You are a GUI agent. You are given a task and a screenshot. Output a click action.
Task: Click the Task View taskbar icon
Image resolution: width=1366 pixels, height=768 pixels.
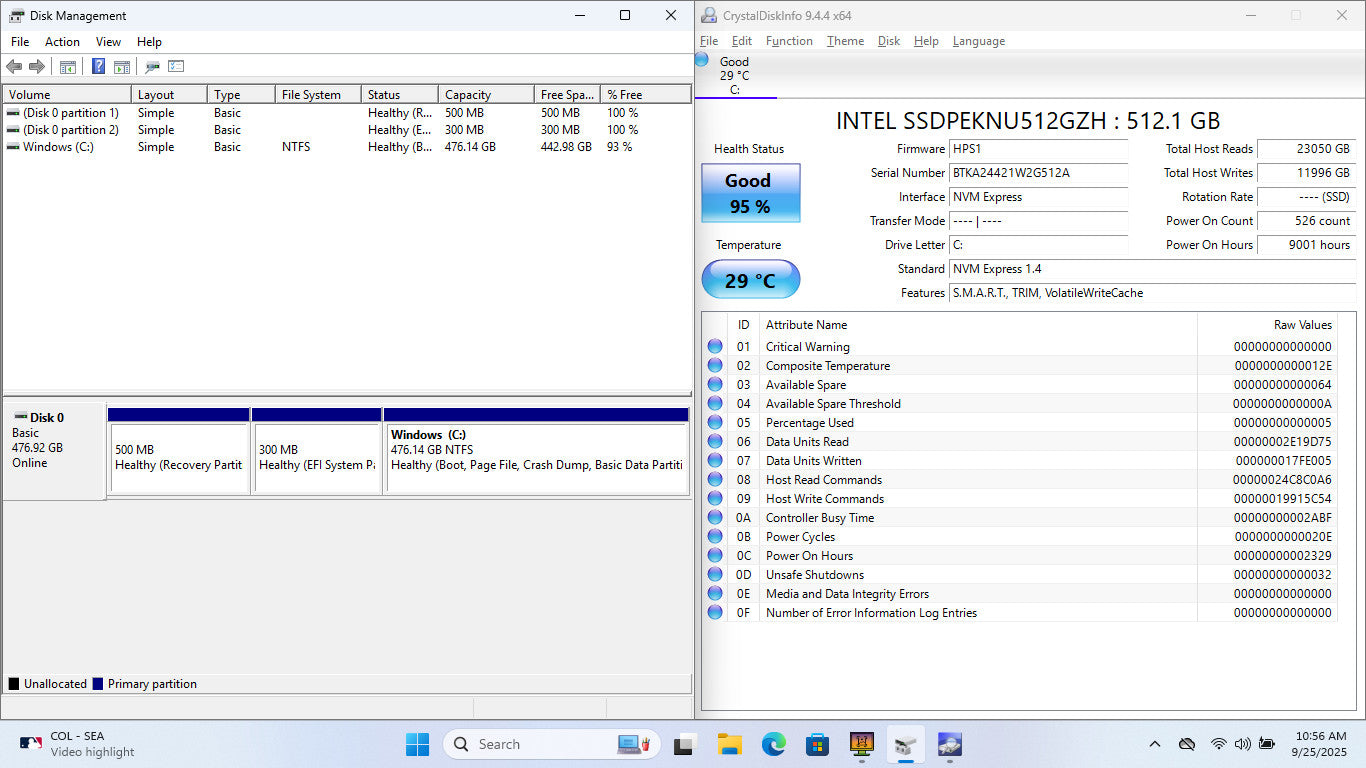(x=685, y=744)
